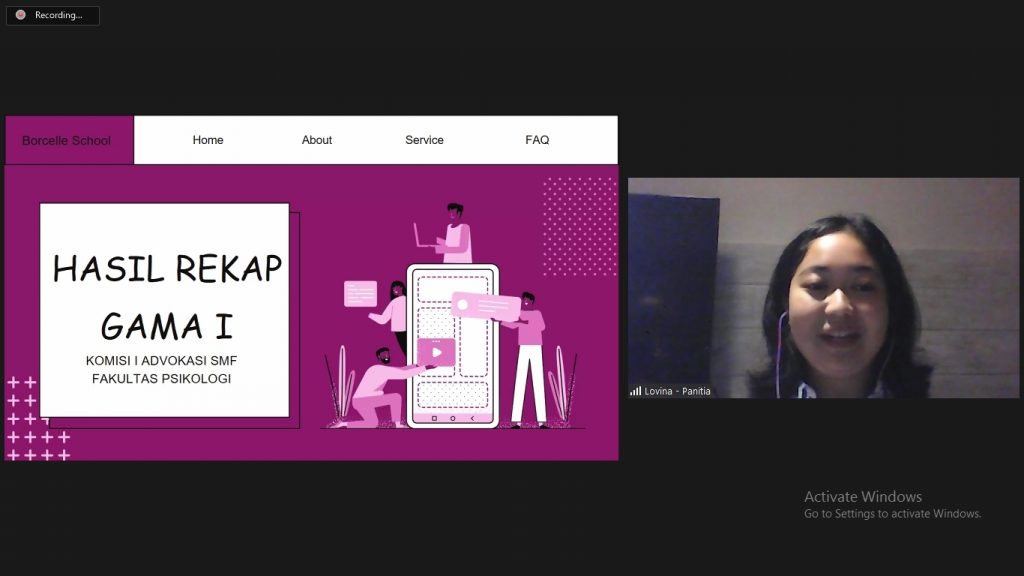Image resolution: width=1024 pixels, height=576 pixels.
Task: Click the Lovina - Panitia name label
Action: pyautogui.click(x=677, y=391)
